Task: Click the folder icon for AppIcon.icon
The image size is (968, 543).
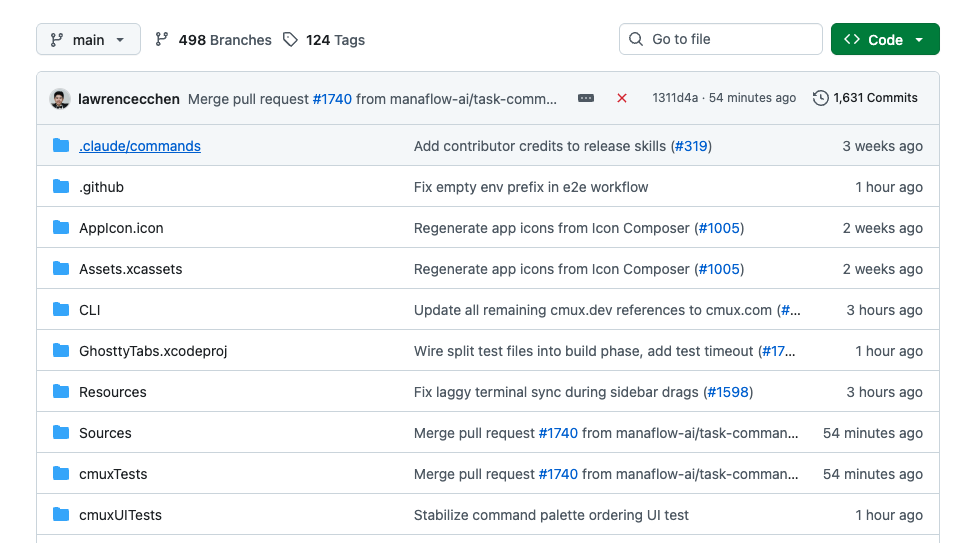Action: point(61,228)
